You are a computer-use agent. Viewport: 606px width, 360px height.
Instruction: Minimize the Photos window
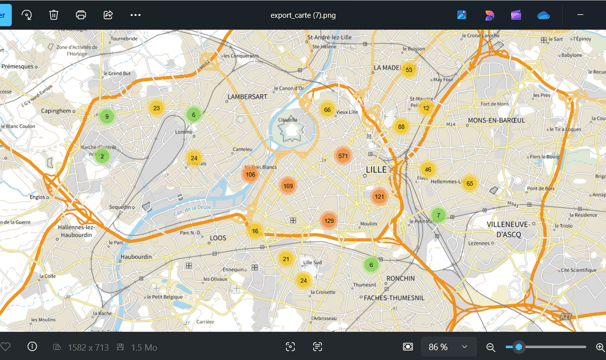tap(580, 15)
